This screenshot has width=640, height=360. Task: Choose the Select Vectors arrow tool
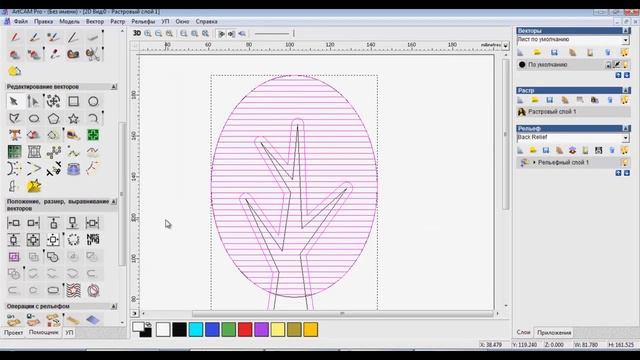[14, 101]
